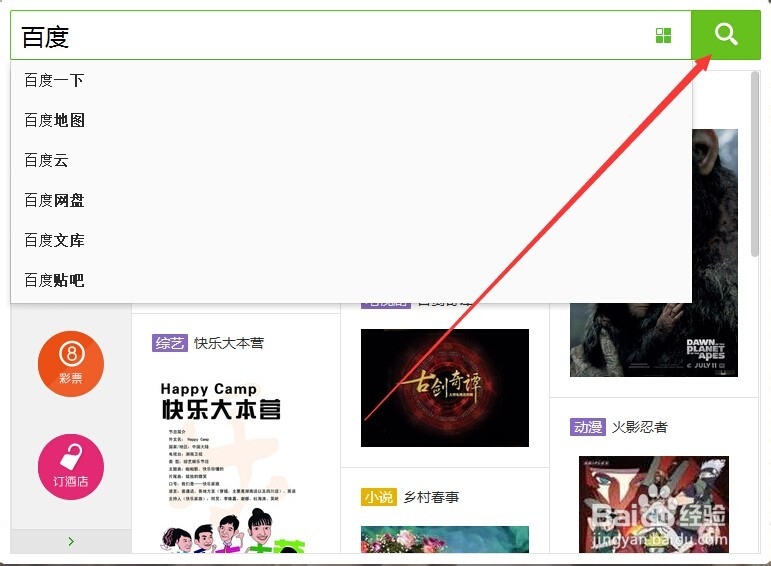
Task: Select suggestion 百度文库
Action: (x=351, y=240)
